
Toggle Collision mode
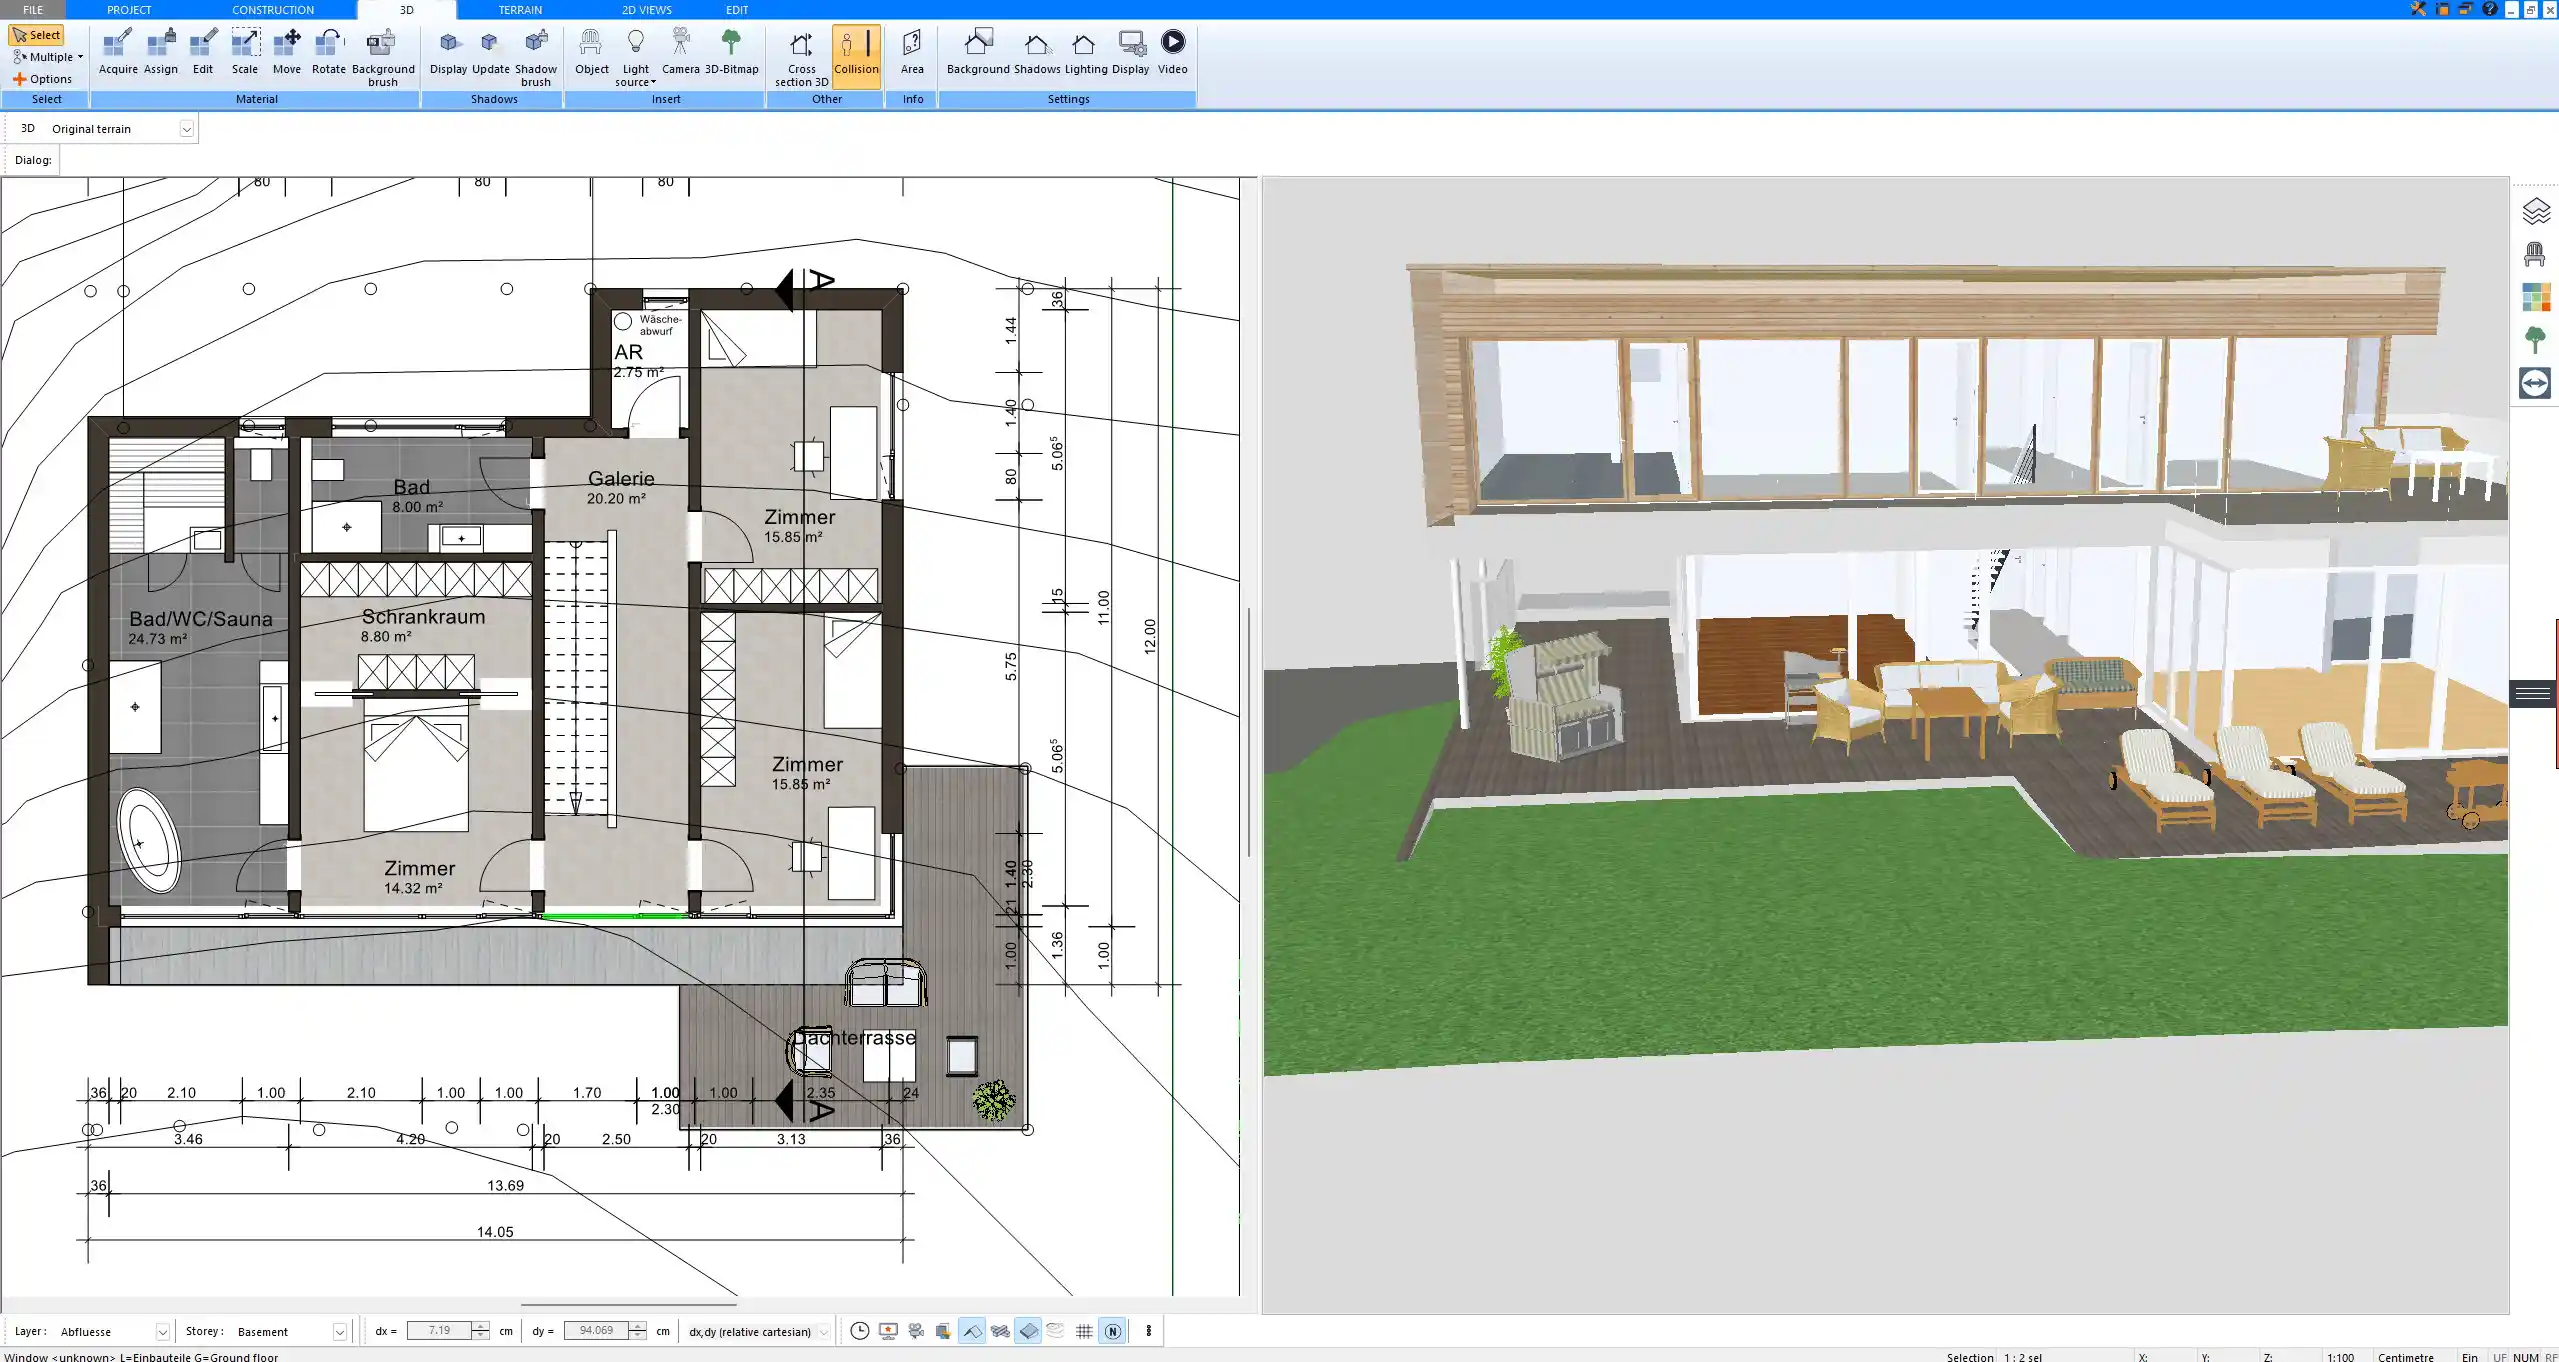click(x=856, y=55)
